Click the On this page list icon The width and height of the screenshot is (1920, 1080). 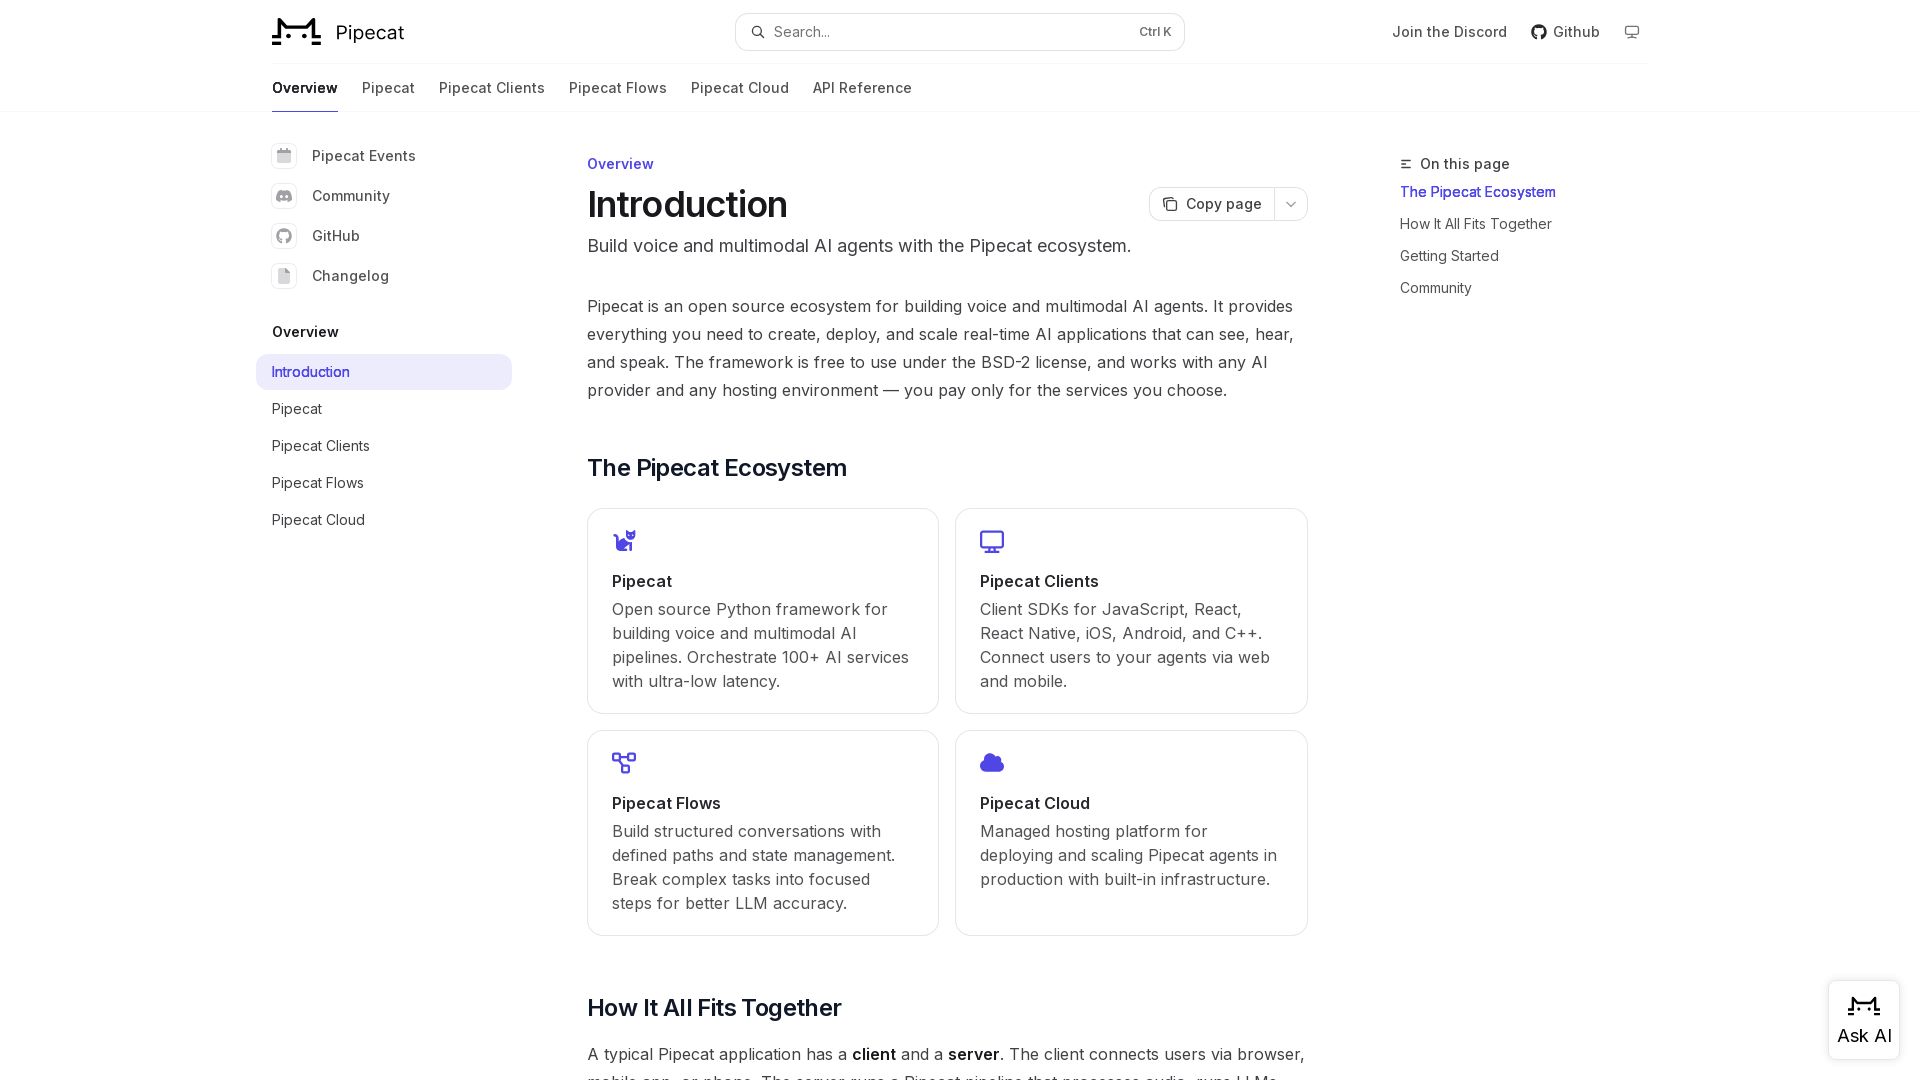click(x=1406, y=164)
